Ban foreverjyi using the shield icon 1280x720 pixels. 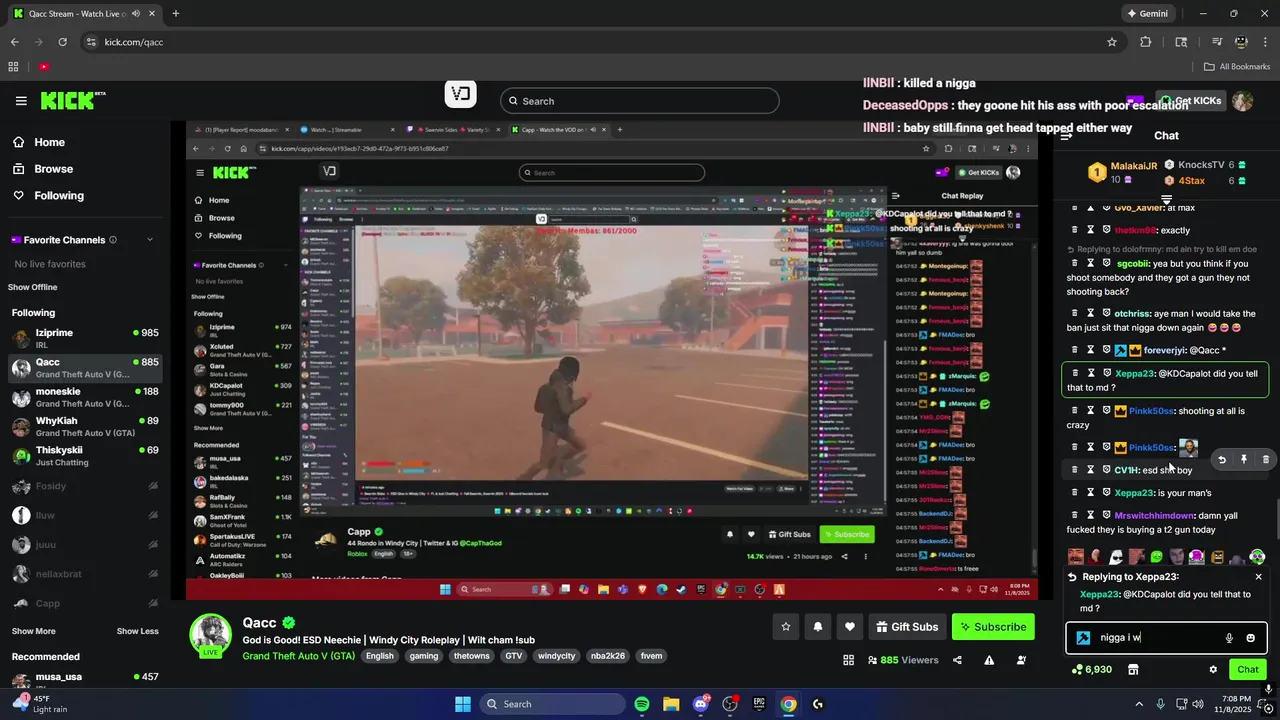pos(1106,350)
